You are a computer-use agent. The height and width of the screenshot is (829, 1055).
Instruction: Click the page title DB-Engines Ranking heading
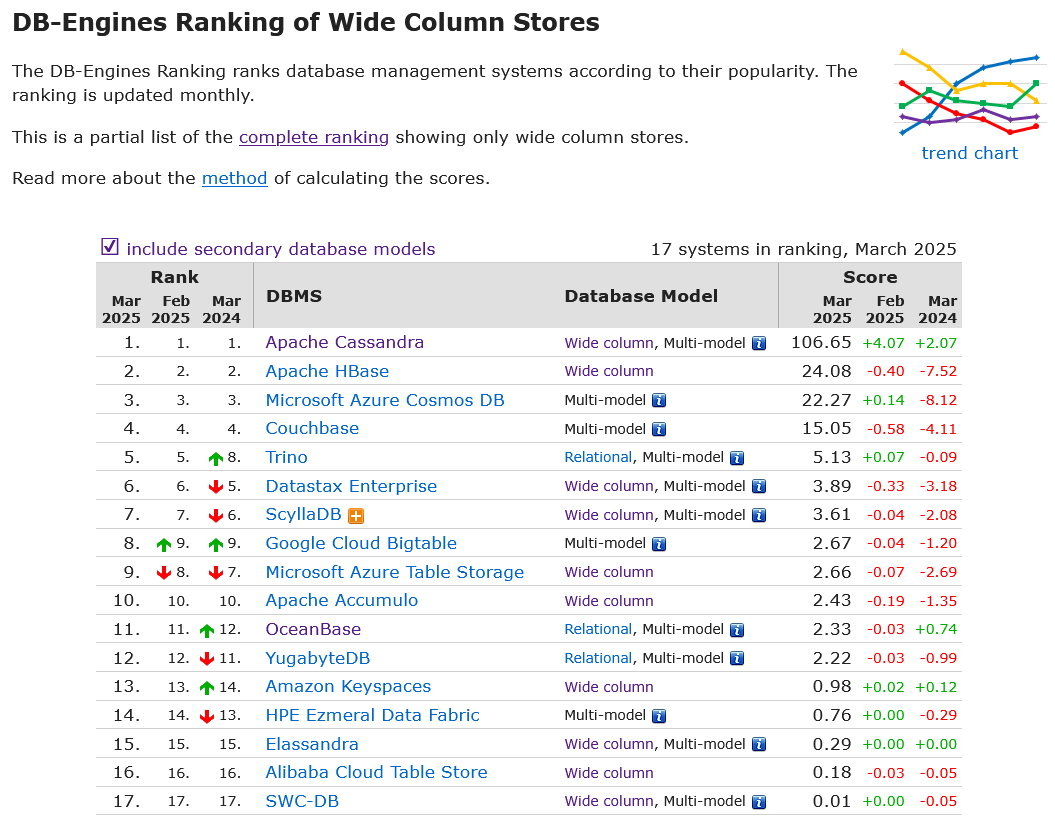pyautogui.click(x=306, y=24)
